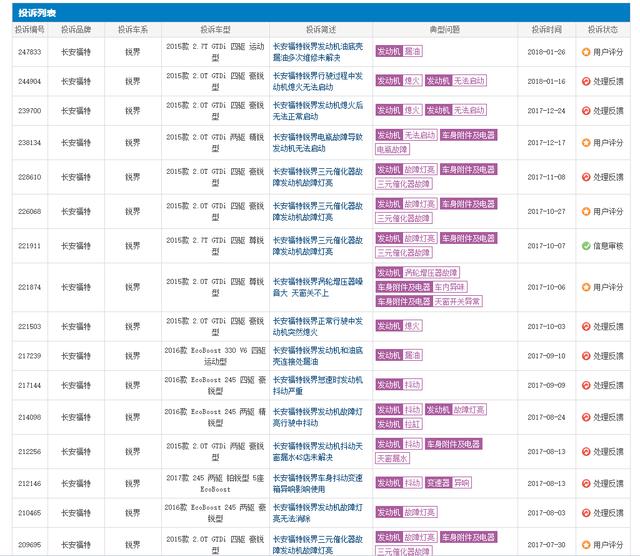Open the 三元催化器故障 complaint link in row 221911
Viewport: 640px width, 556px height.
[x=318, y=246]
